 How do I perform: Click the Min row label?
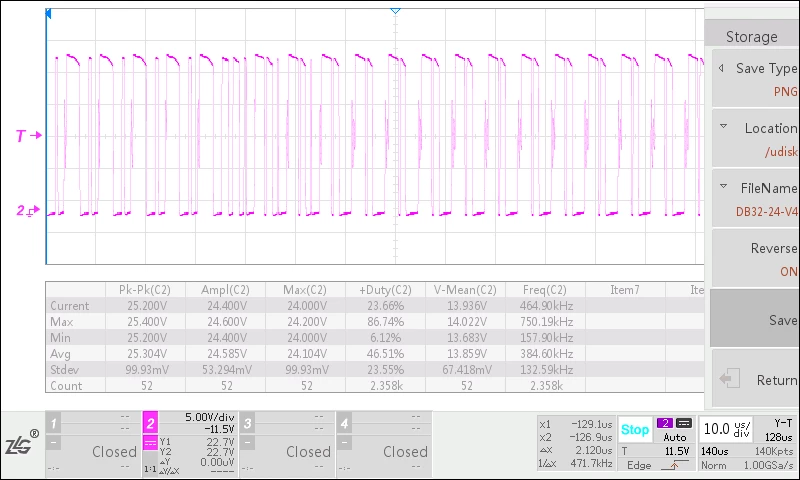pyautogui.click(x=60, y=338)
